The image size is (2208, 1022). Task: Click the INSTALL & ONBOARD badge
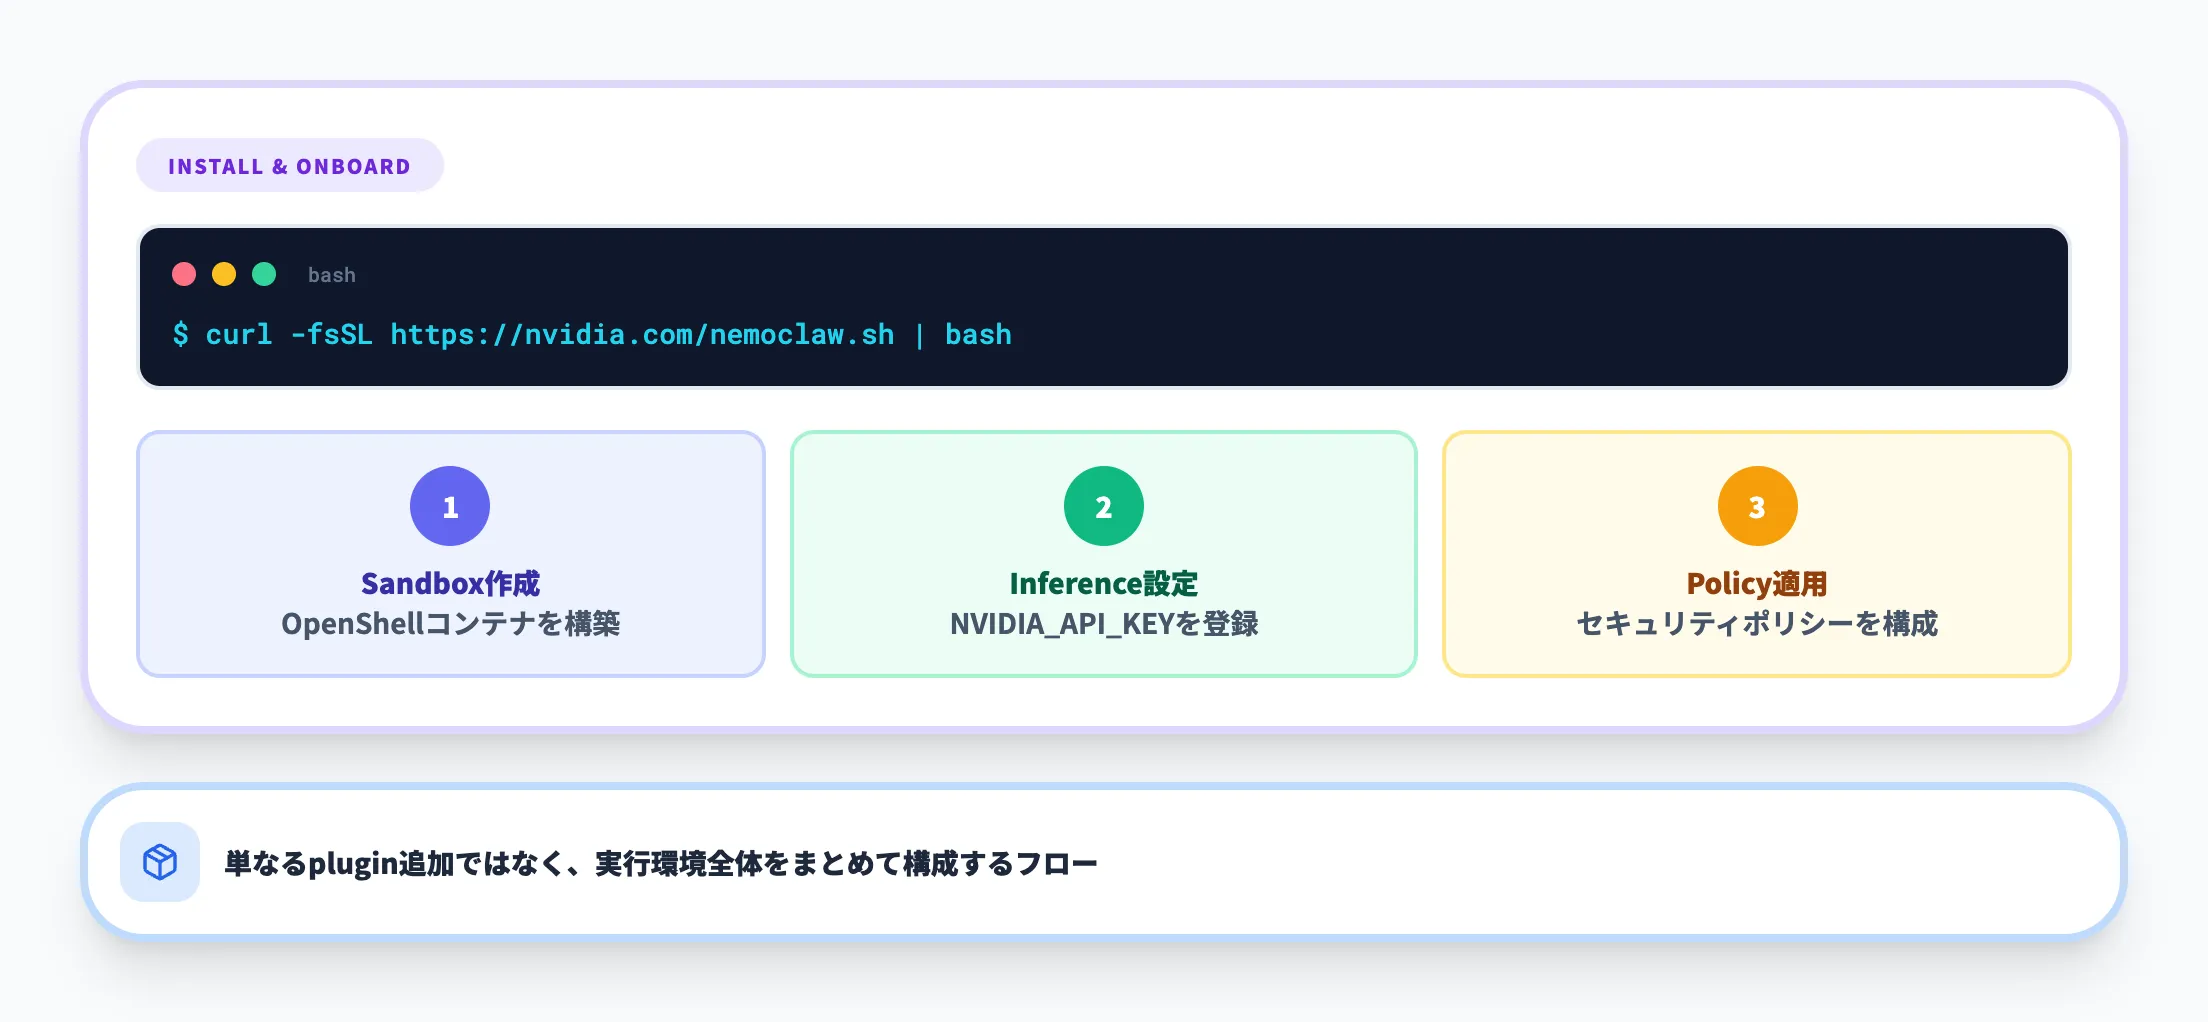[x=290, y=166]
